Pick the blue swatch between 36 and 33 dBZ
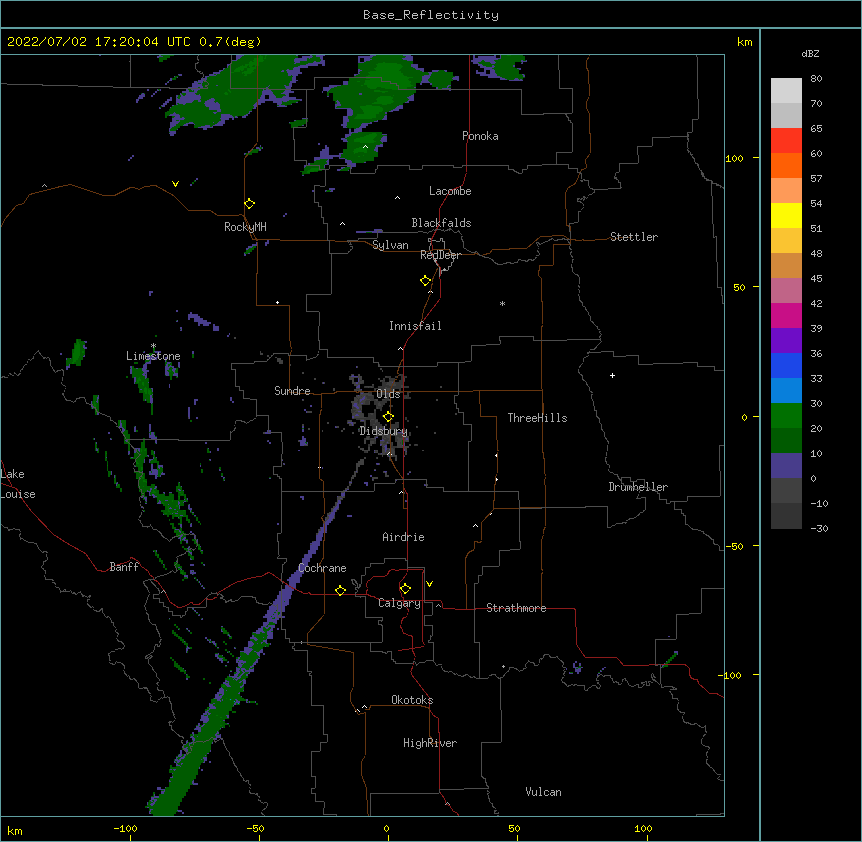 786,365
